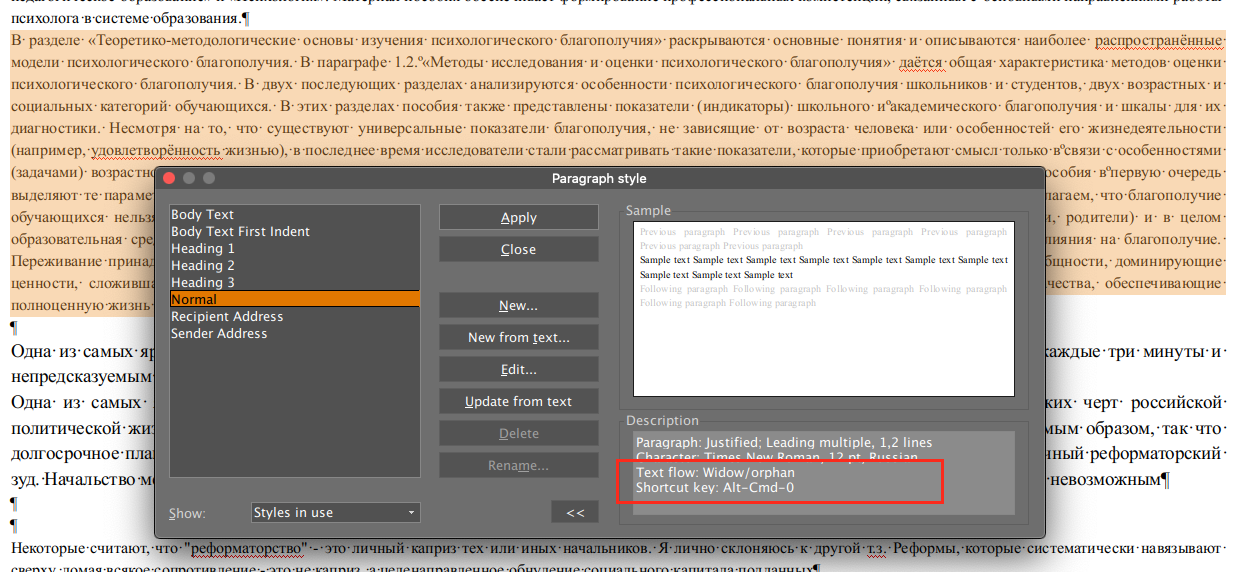Select the Heading 2 style
Viewport: 1236px width, 572px height.
tap(203, 265)
